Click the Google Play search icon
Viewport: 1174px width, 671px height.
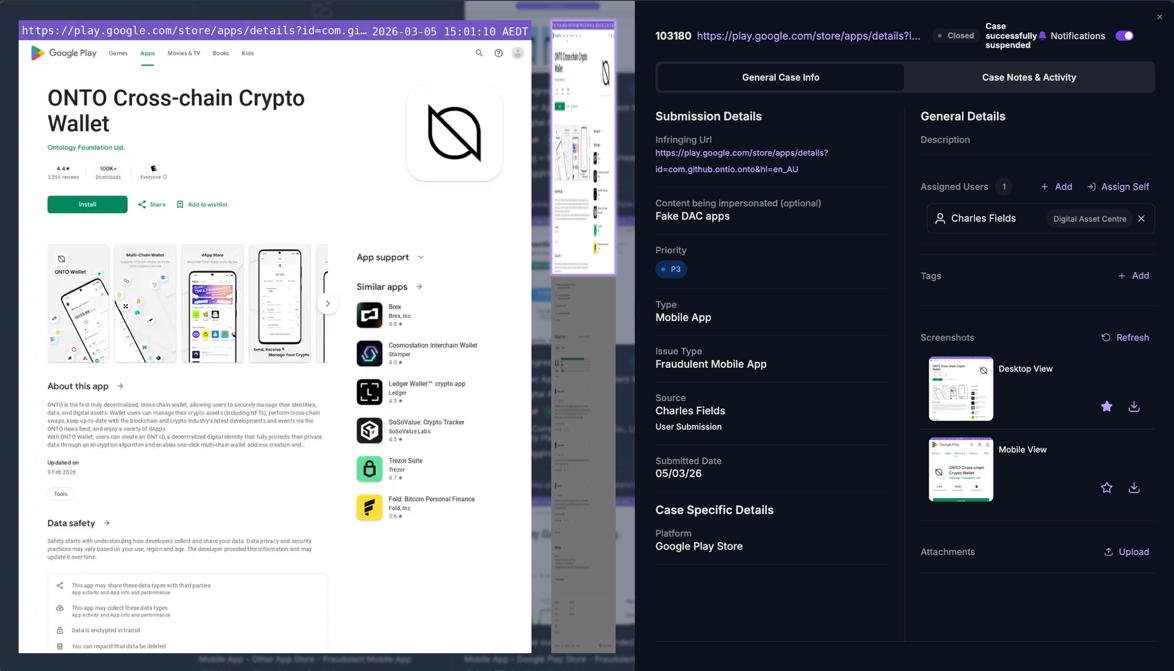[x=479, y=53]
